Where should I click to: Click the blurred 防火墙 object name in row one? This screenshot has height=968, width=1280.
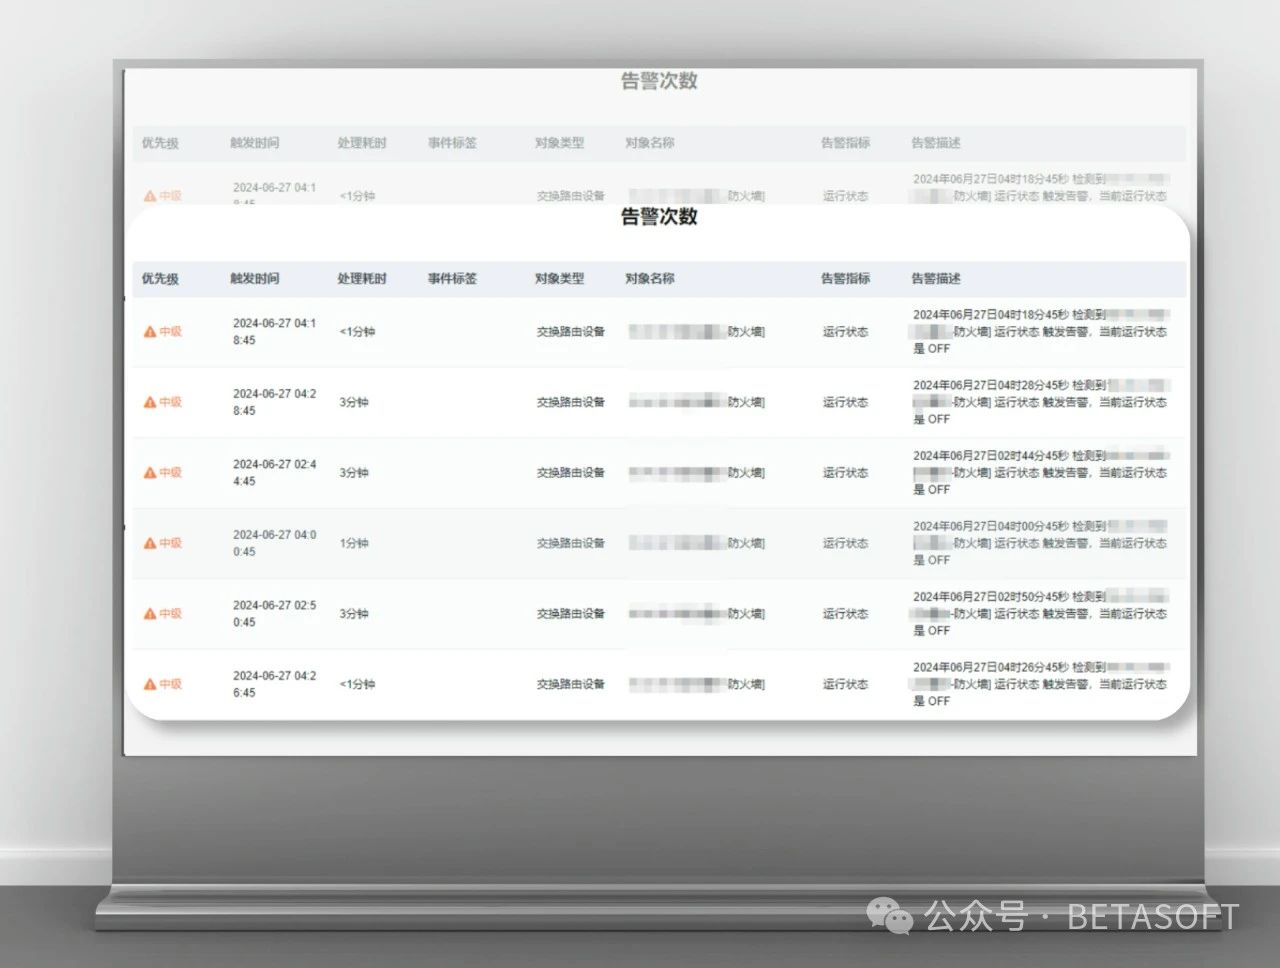(x=695, y=331)
